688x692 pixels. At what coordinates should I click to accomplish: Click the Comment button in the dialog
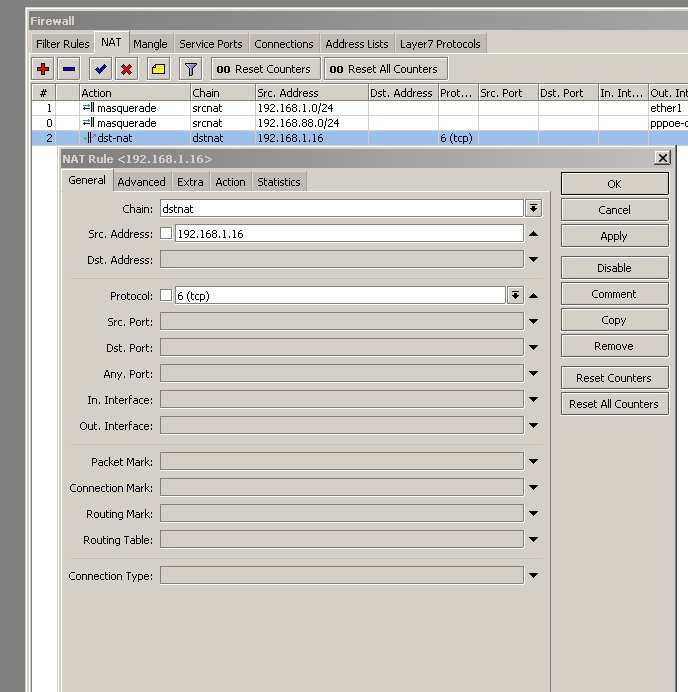614,293
